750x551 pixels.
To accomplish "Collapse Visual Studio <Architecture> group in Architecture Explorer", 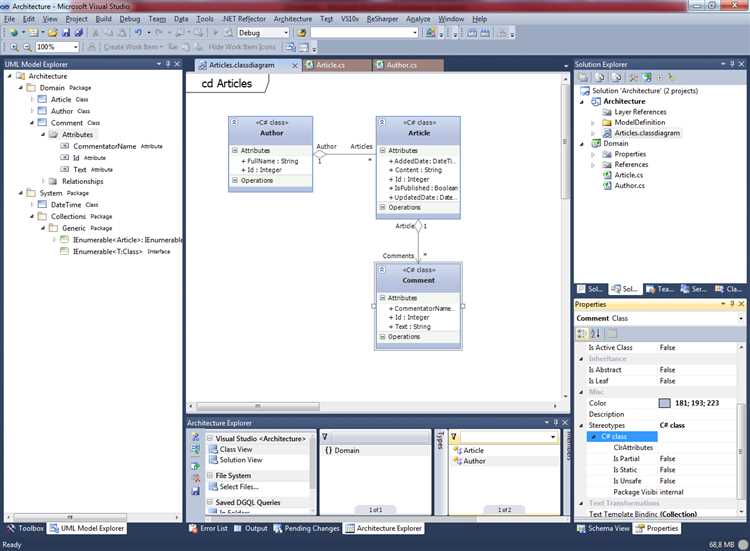I will click(210, 438).
